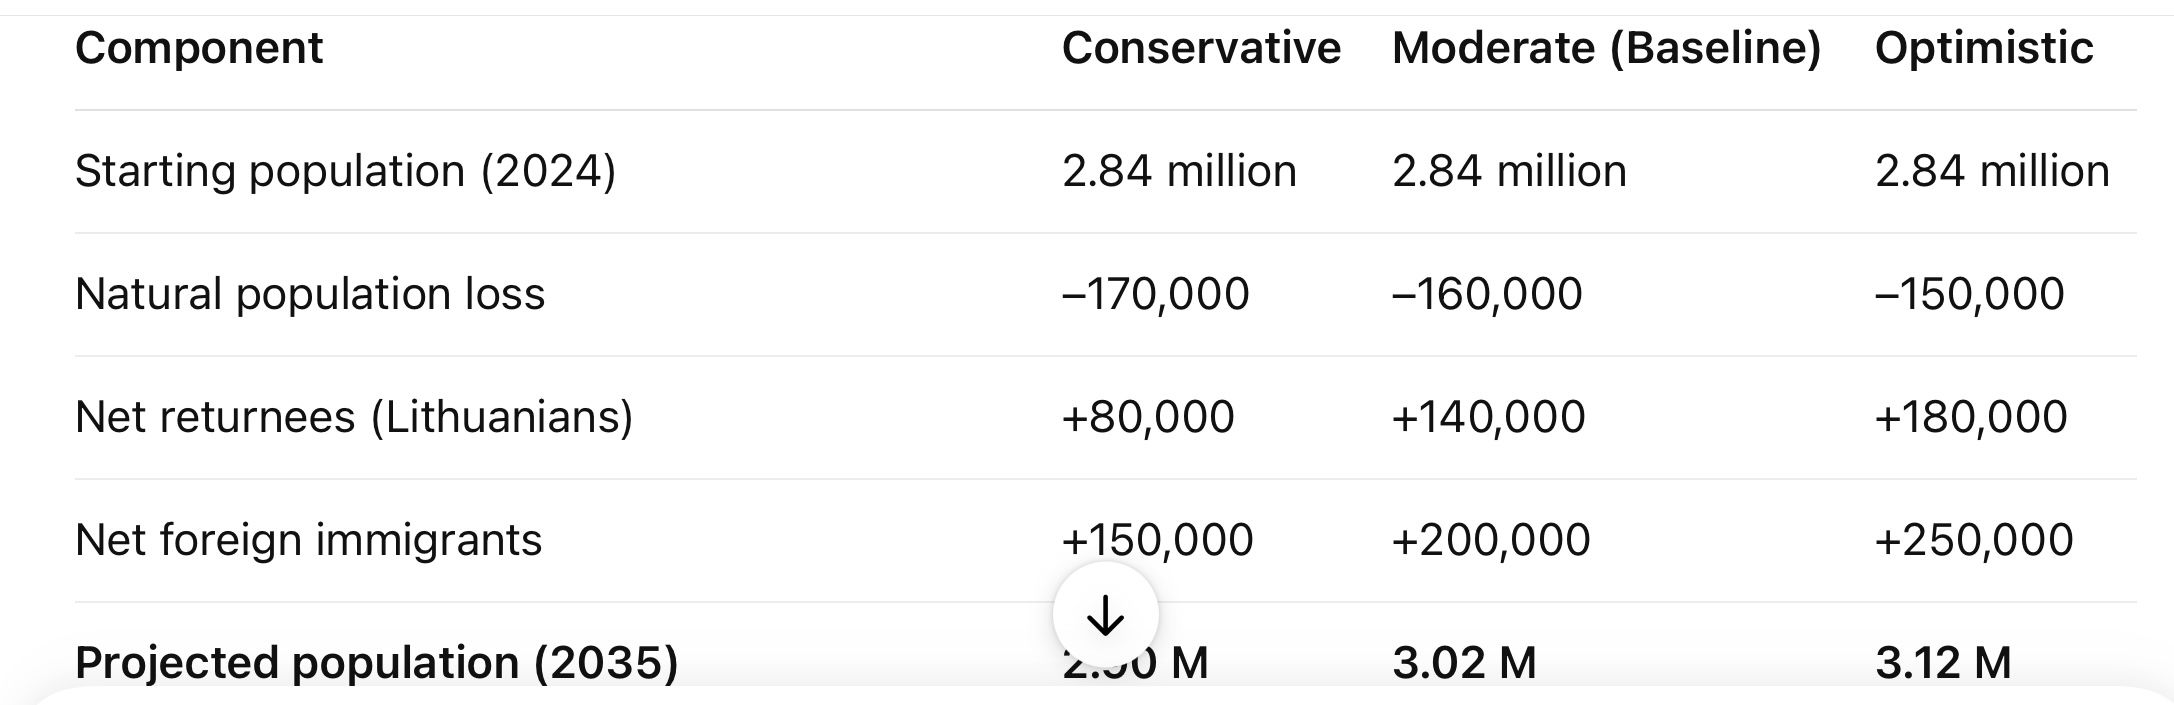
Task: Click the scroll-down arrow button
Action: (1105, 615)
